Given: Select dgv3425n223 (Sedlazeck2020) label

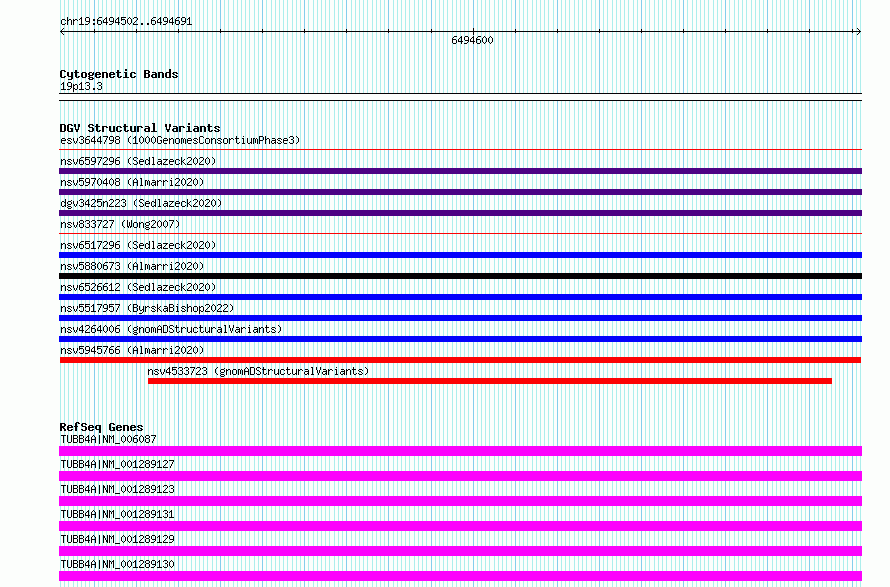Looking at the screenshot, I should pos(141,203).
